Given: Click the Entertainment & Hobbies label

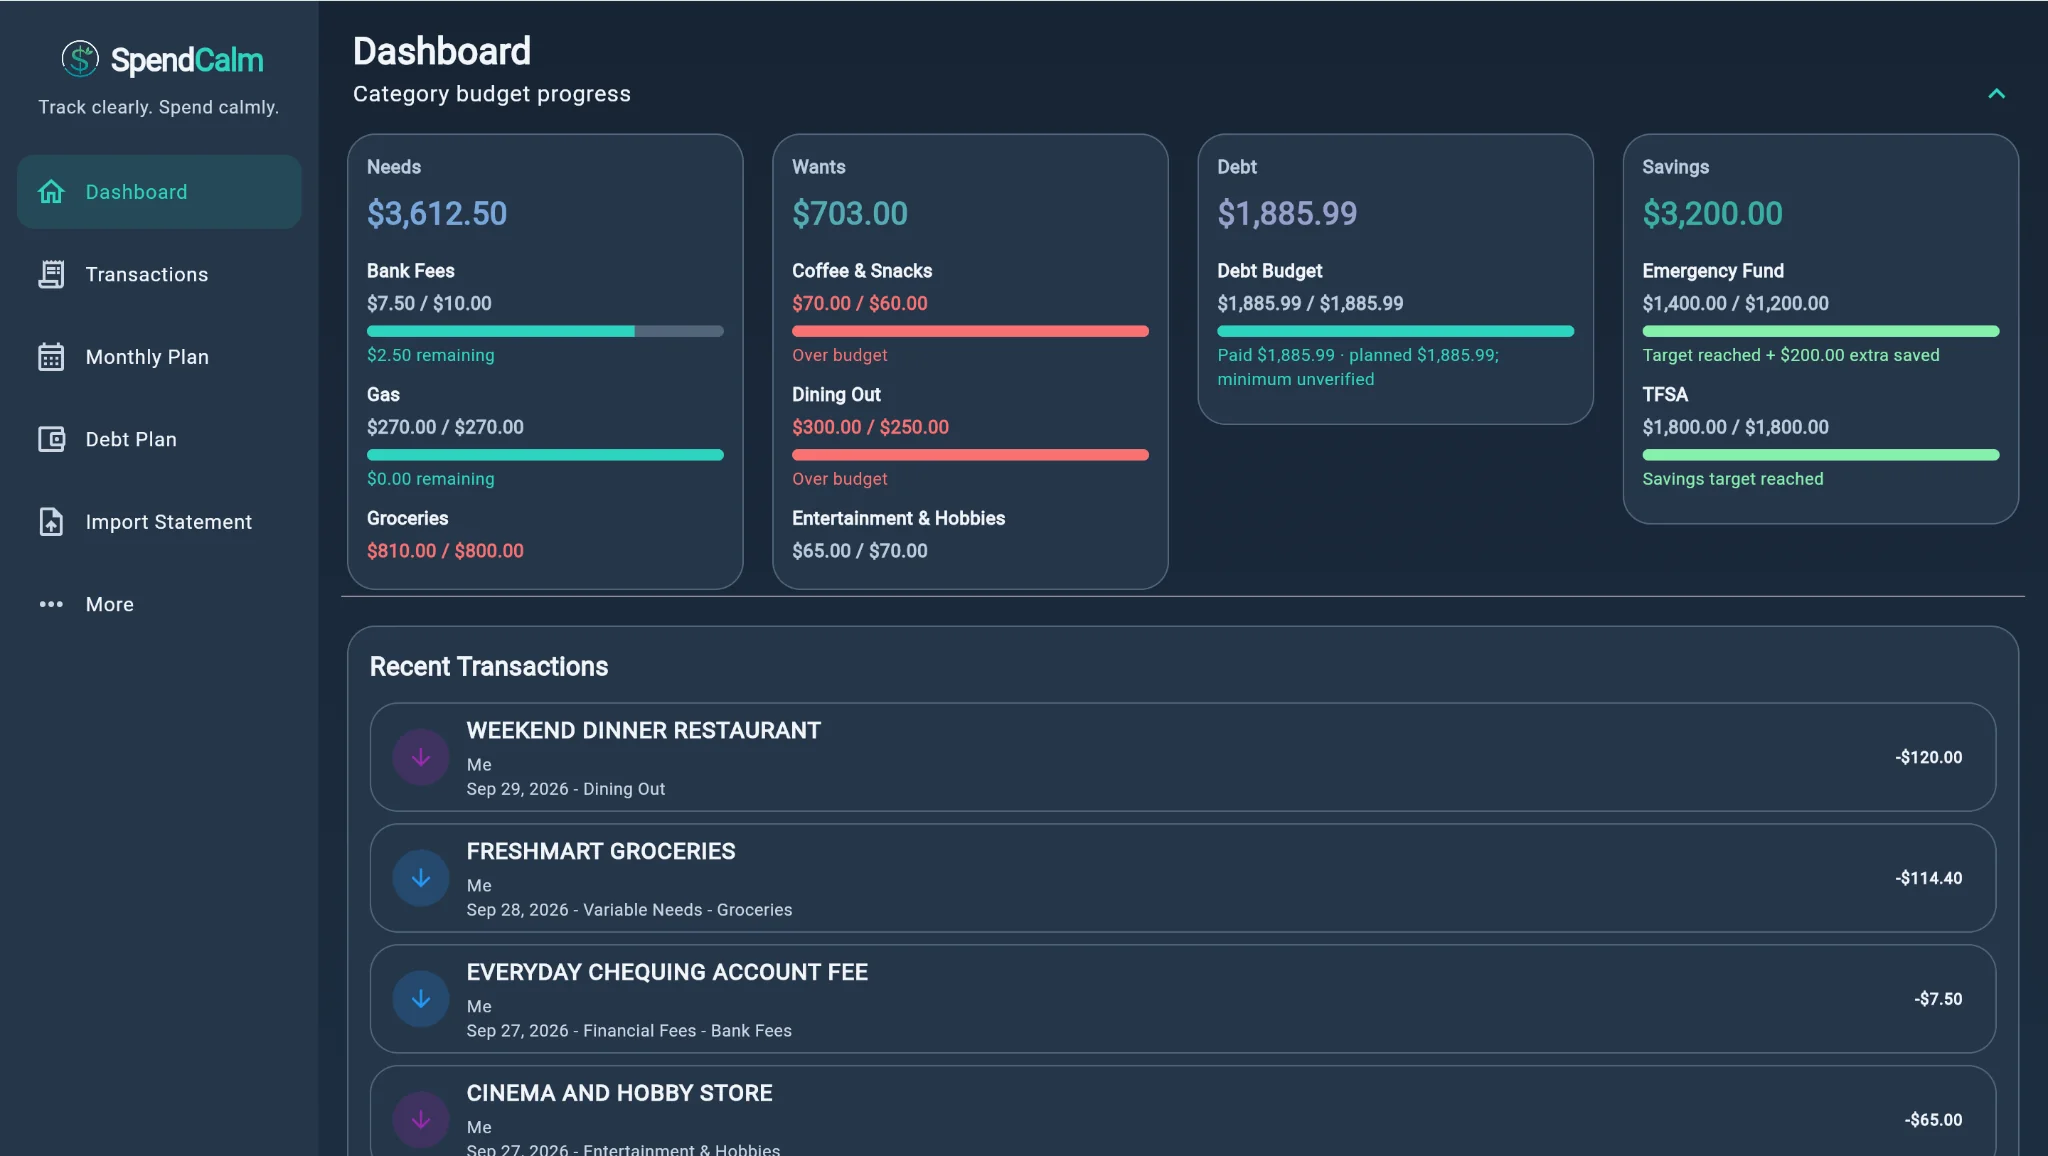Looking at the screenshot, I should tap(898, 518).
